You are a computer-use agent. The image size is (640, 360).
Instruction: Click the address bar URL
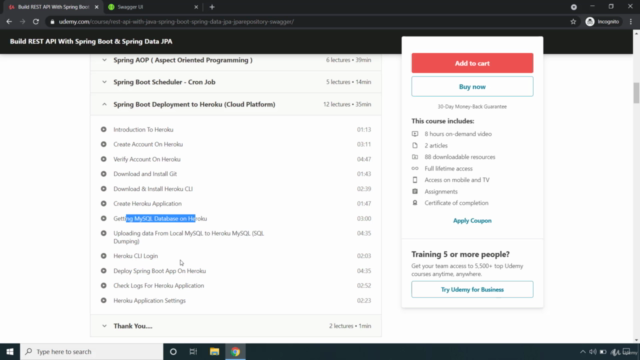[x=176, y=22]
